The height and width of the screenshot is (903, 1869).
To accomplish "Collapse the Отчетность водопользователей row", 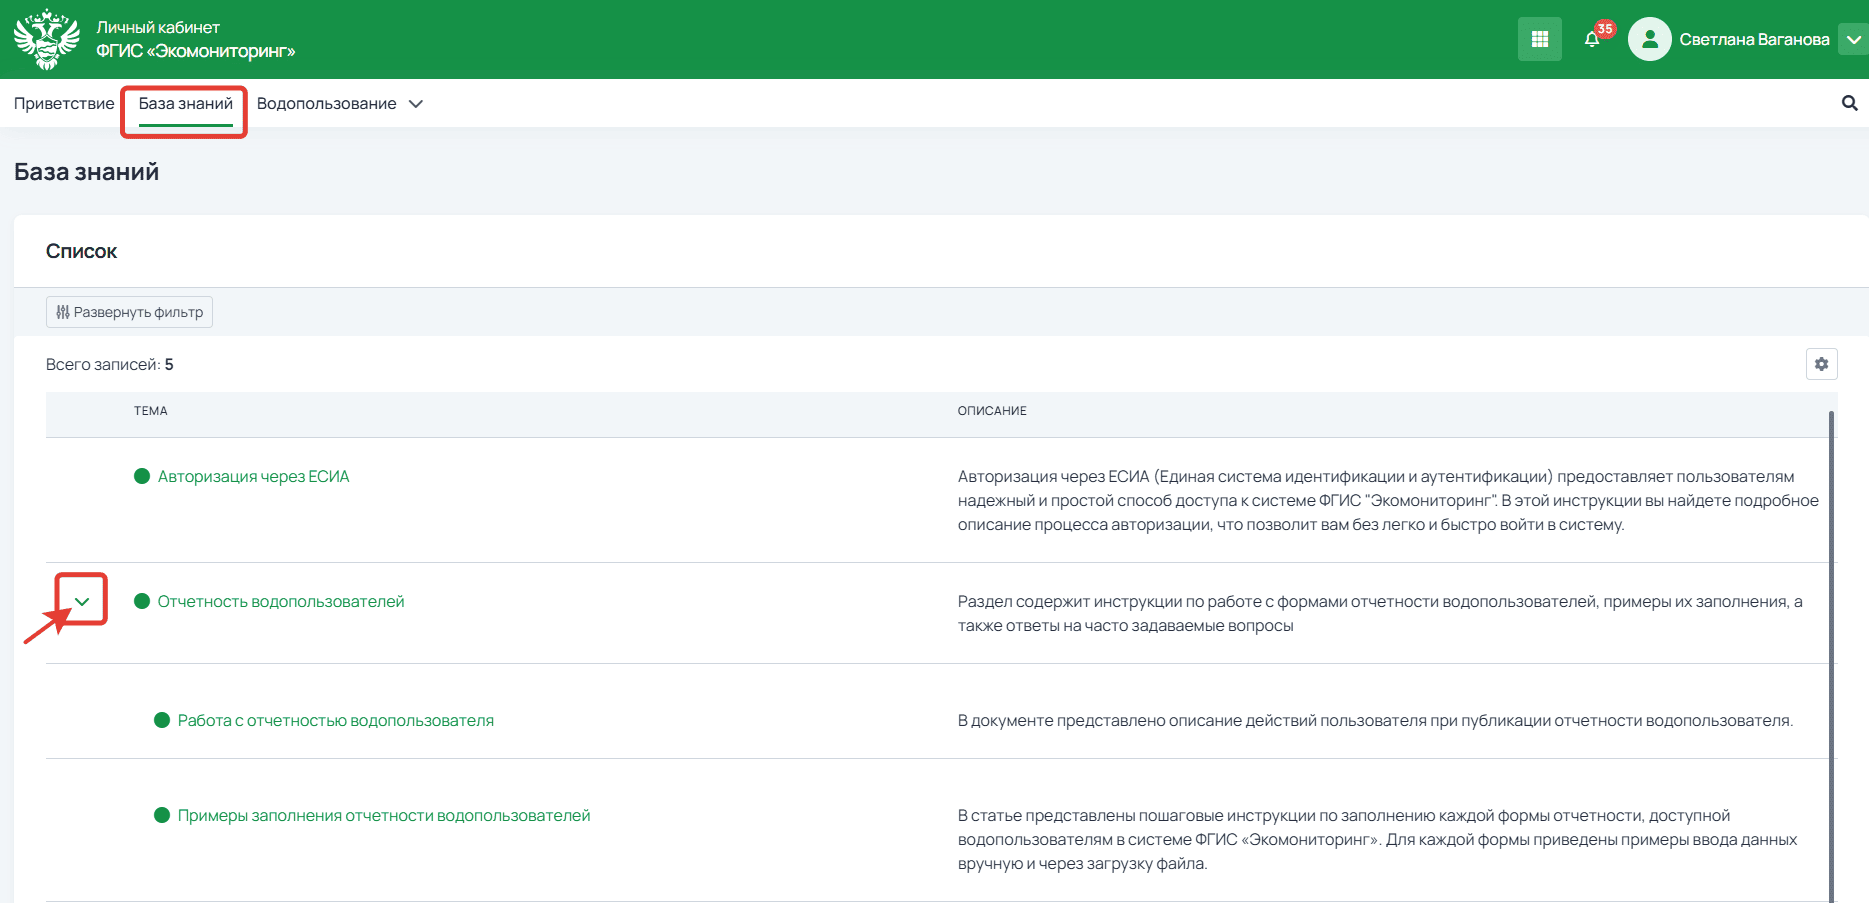I will tap(82, 601).
